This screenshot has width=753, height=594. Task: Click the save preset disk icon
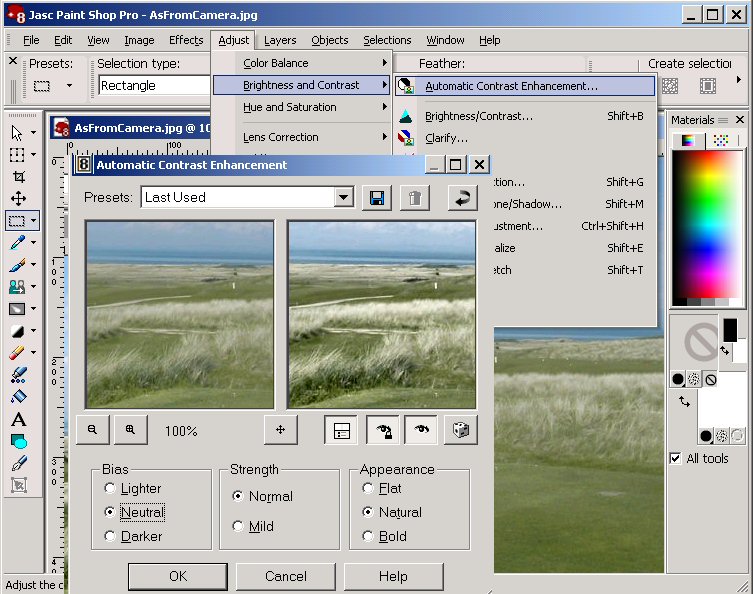tap(377, 198)
